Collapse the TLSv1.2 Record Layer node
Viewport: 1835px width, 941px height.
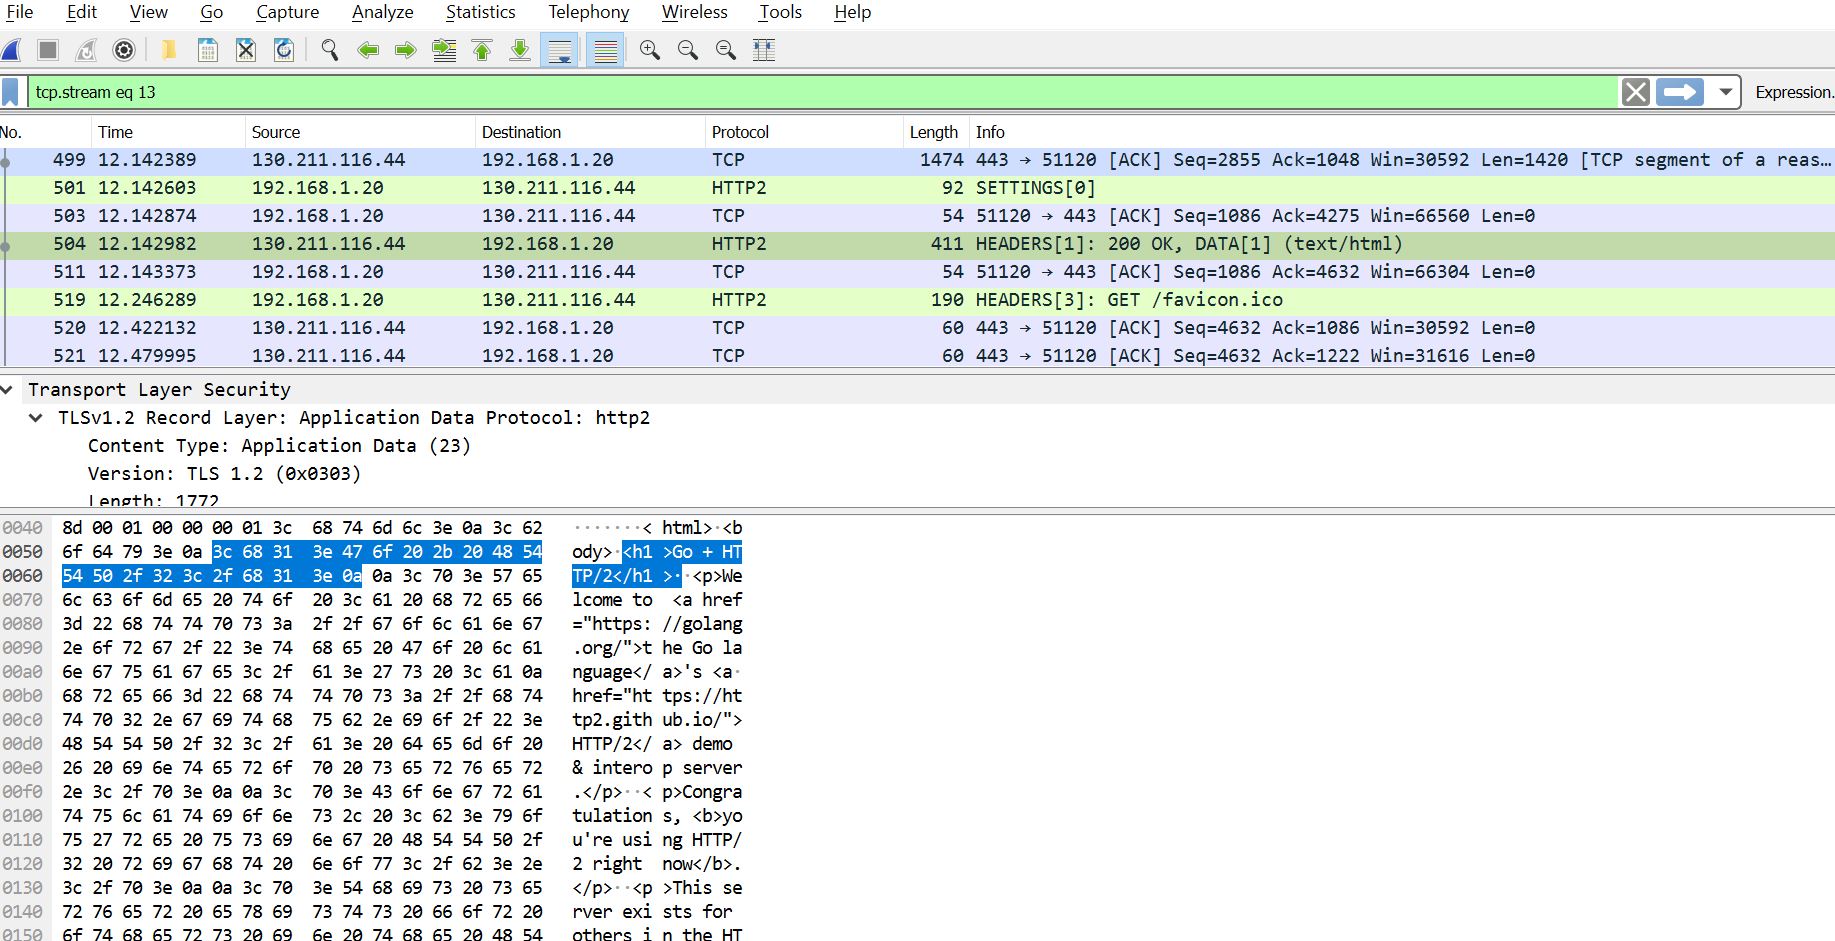point(37,418)
